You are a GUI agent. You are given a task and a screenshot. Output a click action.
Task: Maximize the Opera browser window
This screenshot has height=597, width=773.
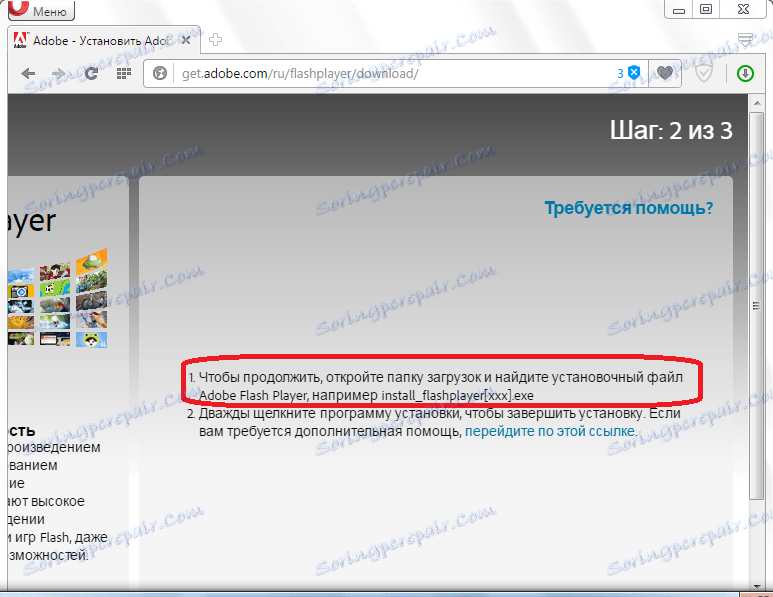coord(706,9)
